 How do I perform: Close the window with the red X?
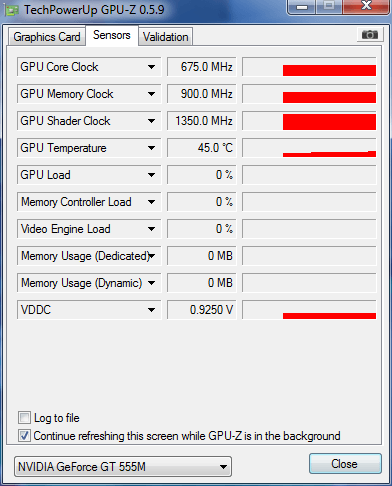point(367,6)
